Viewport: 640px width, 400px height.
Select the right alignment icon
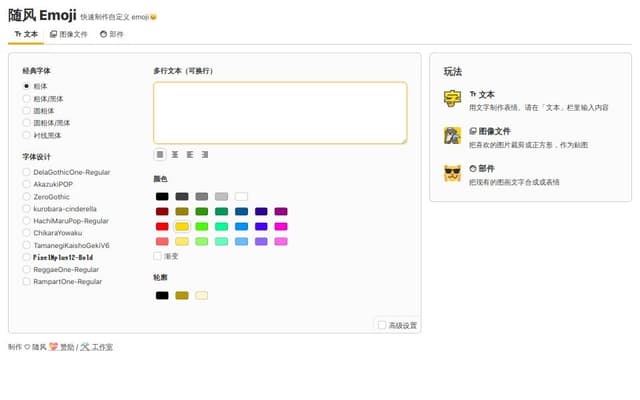pos(205,155)
